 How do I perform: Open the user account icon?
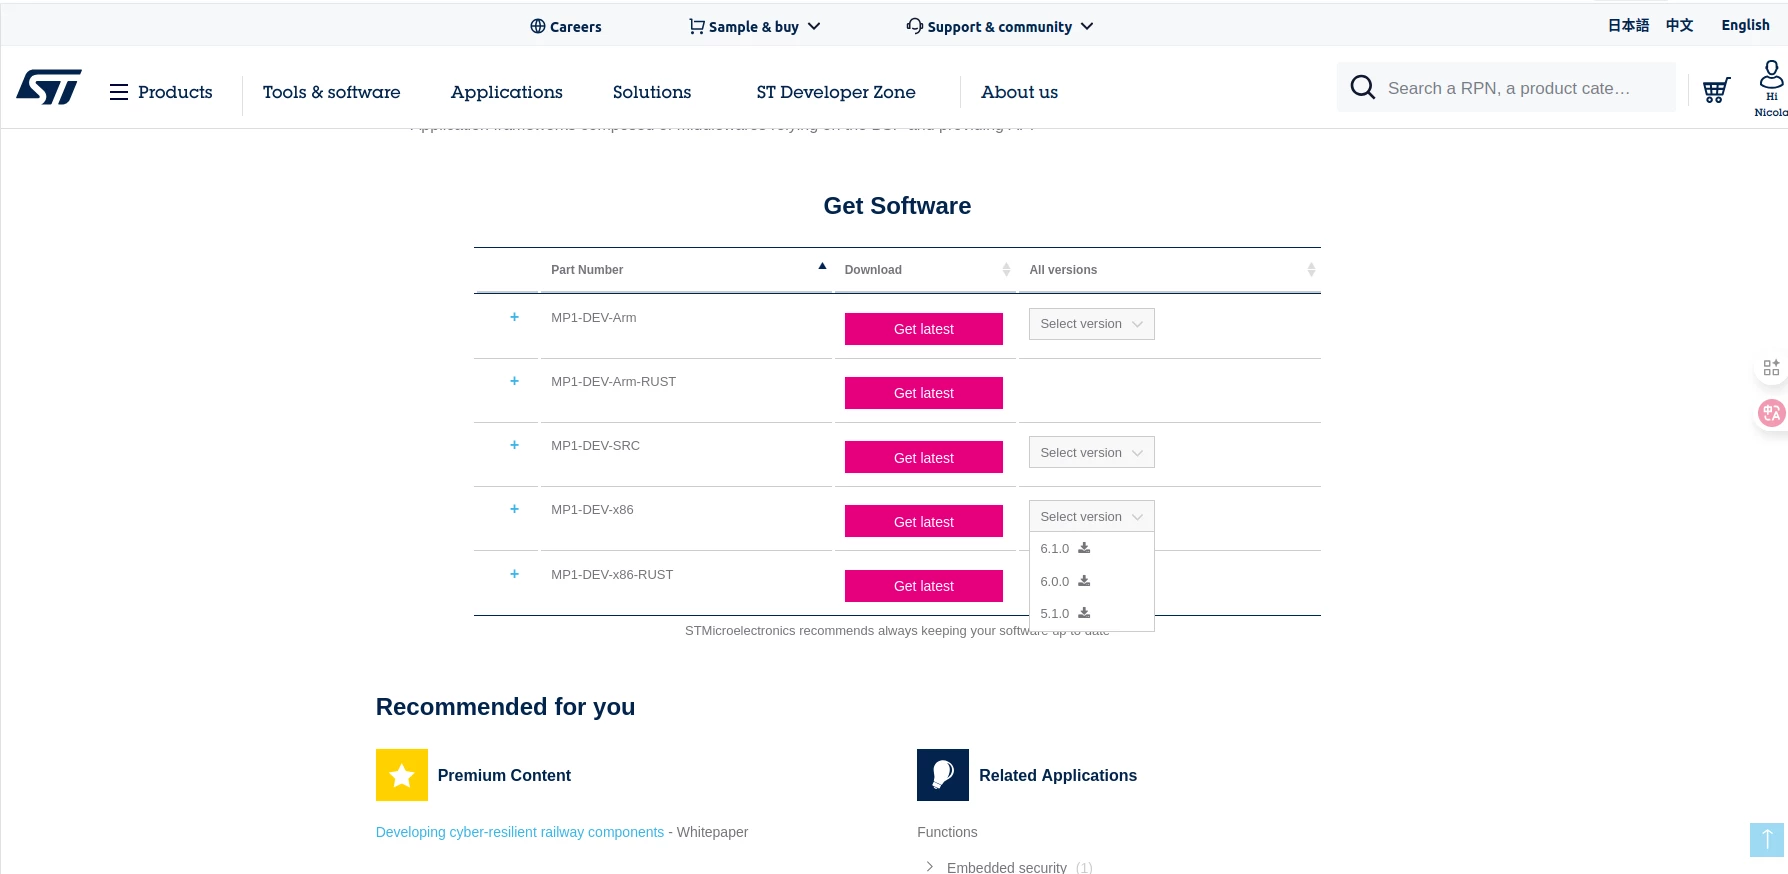pos(1771,74)
